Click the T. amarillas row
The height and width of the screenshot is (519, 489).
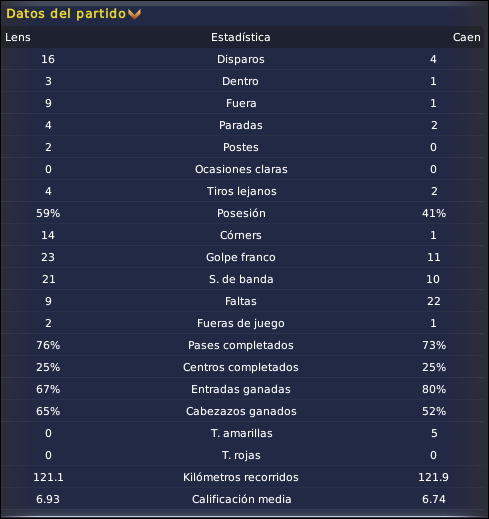point(242,433)
